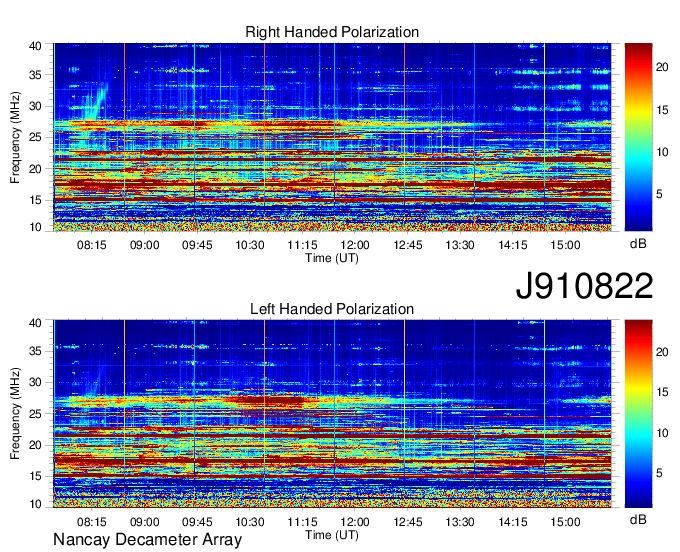This screenshot has height=552, width=680.
Task: Click the 14:15 time tick on lower plot
Action: [x=513, y=522]
